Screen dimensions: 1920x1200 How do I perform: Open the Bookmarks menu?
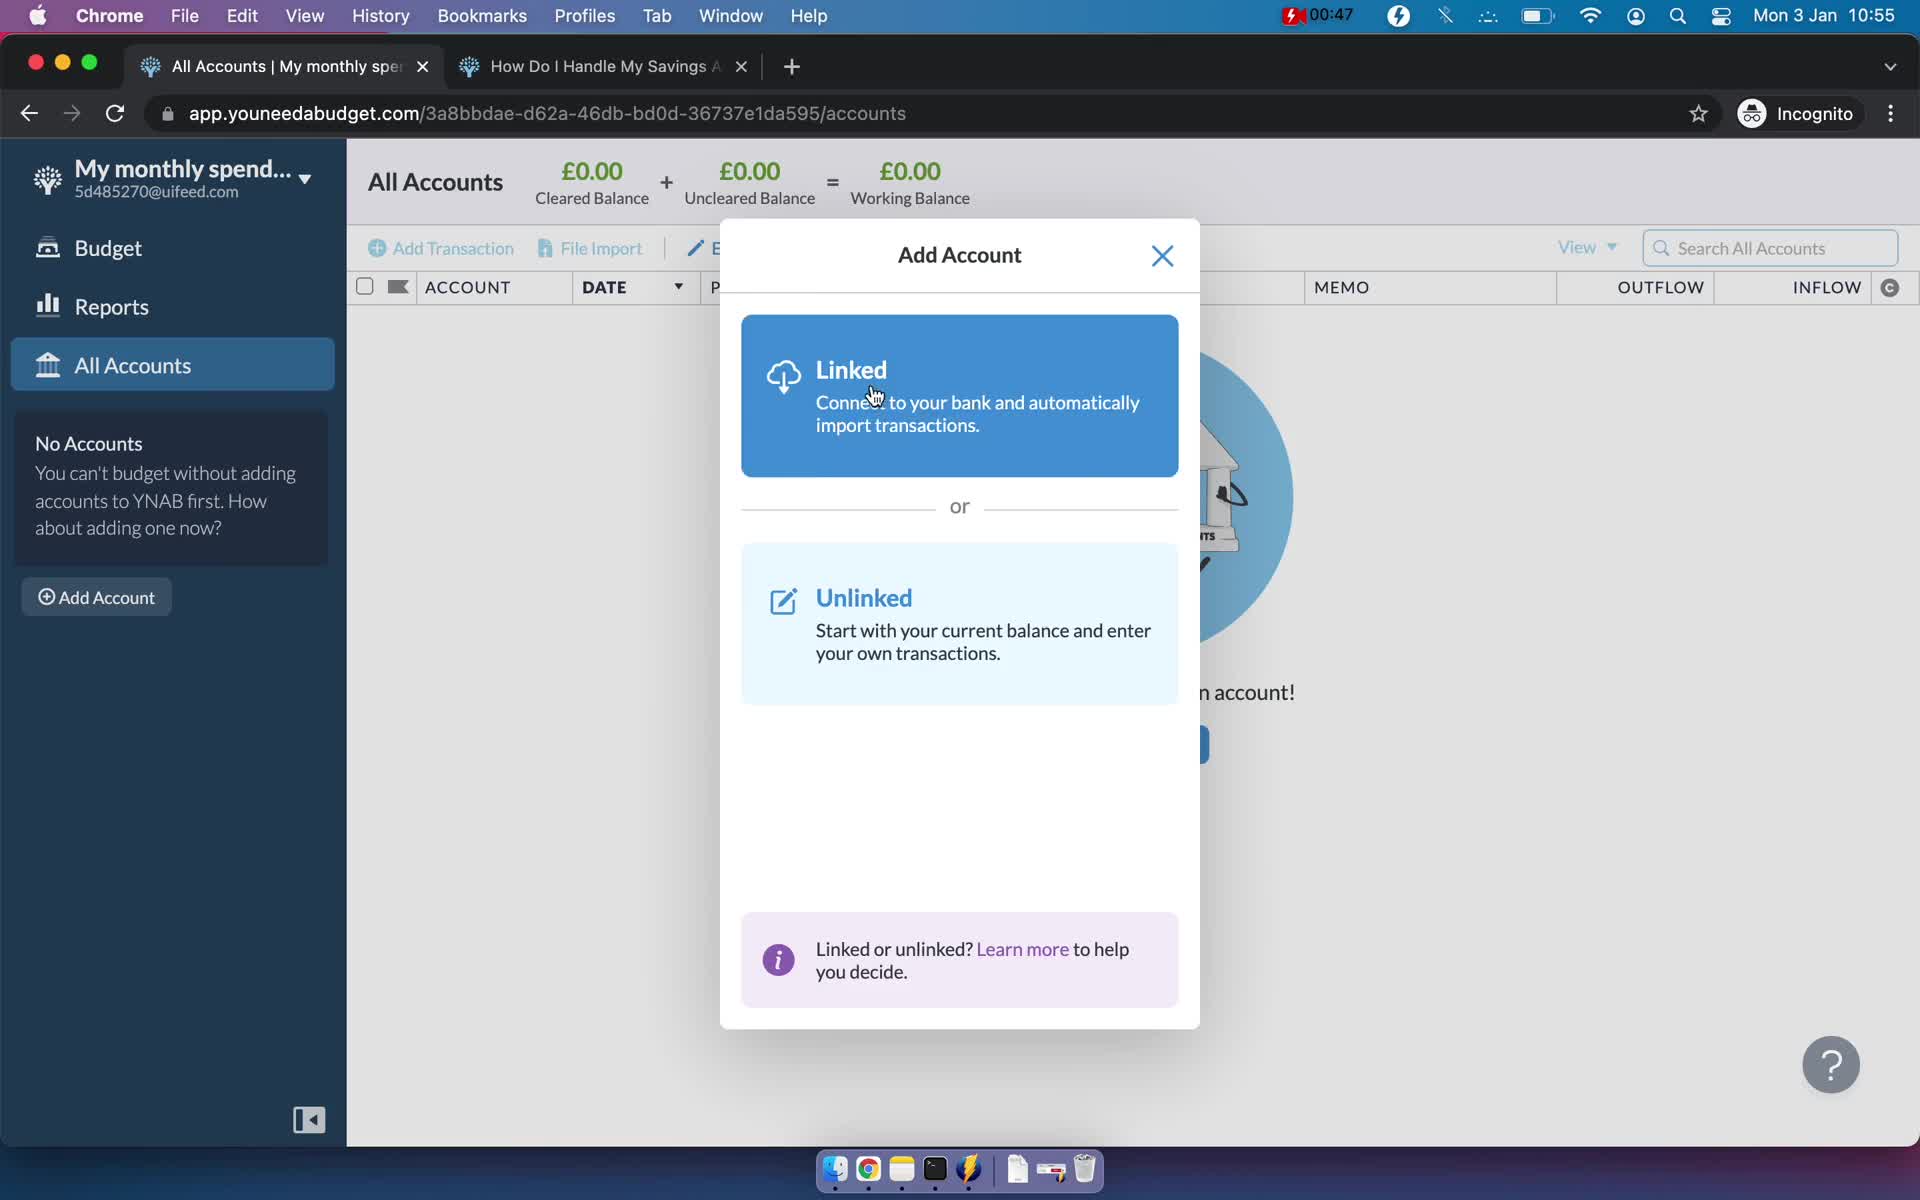[482, 15]
